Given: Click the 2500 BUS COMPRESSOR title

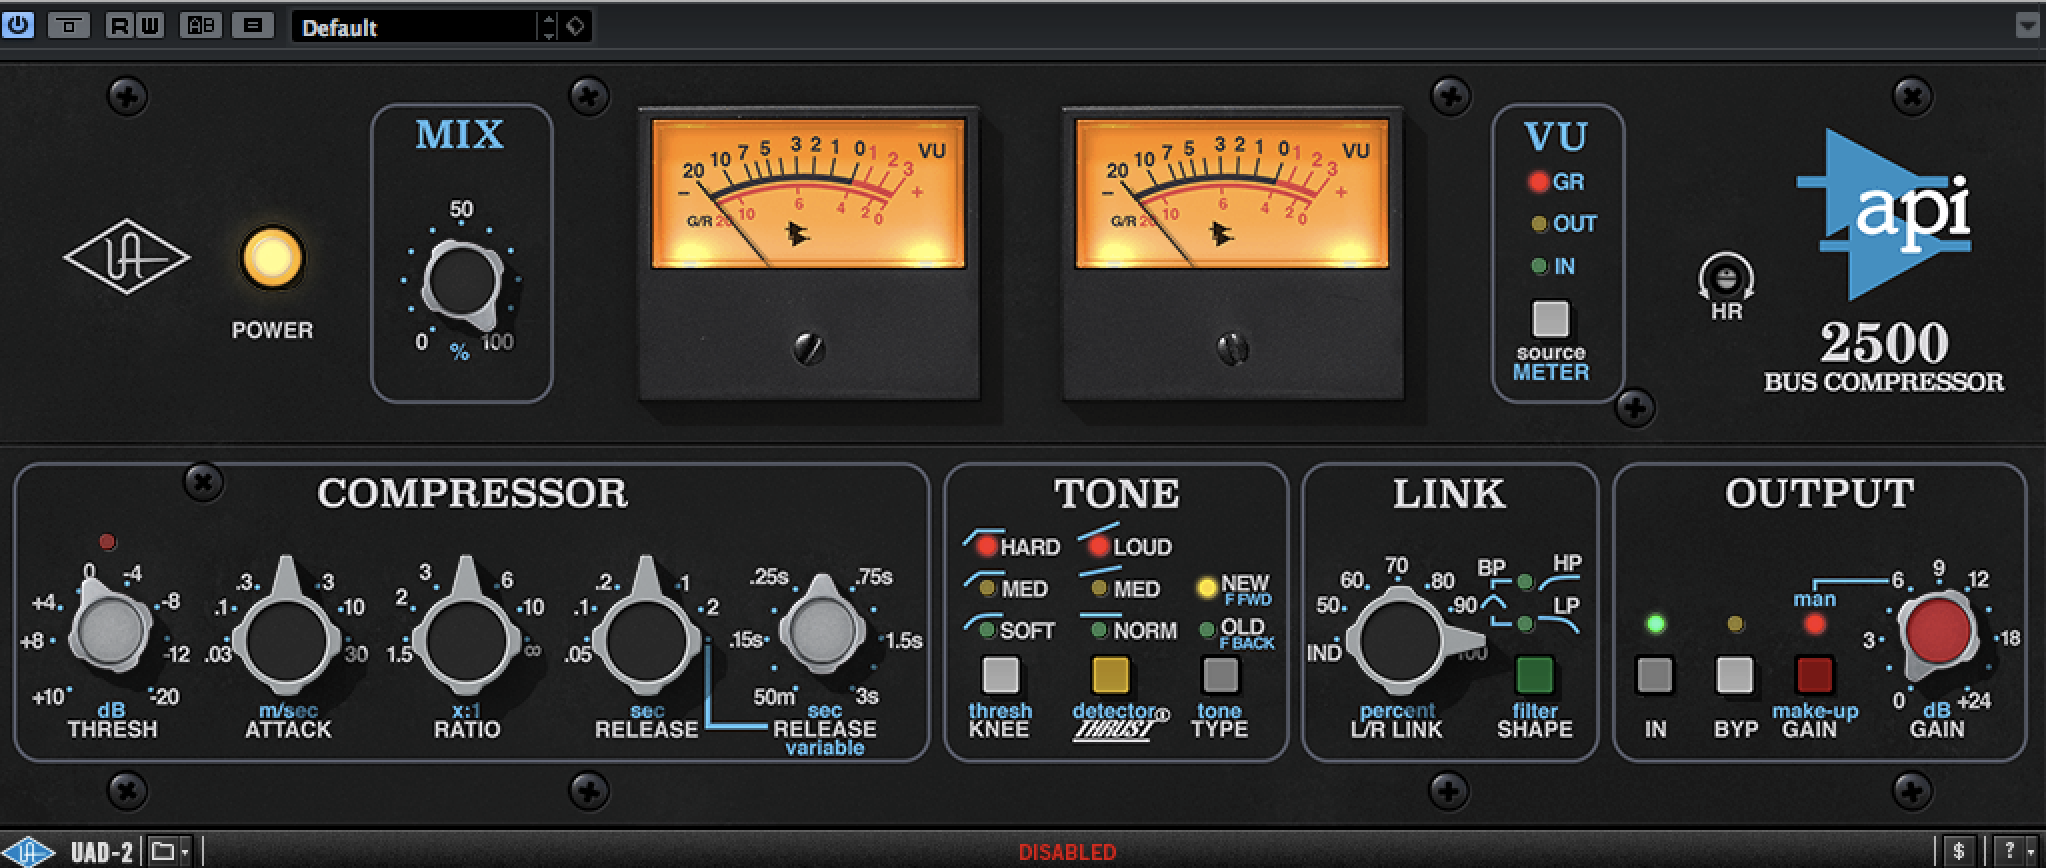Looking at the screenshot, I should point(1884,357).
